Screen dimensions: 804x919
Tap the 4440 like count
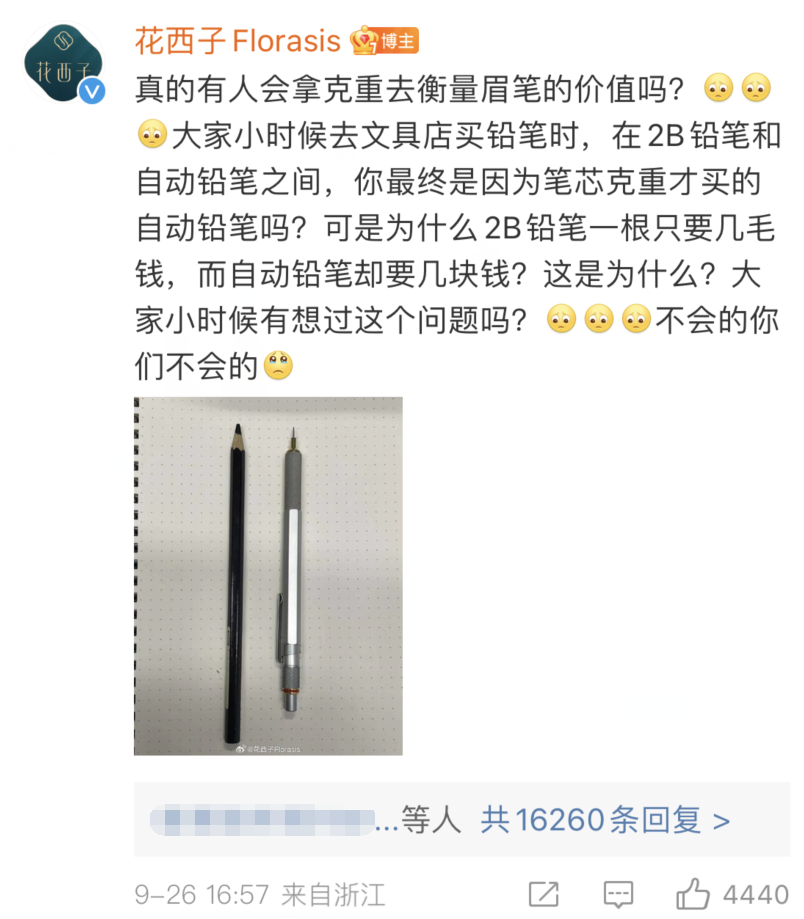click(756, 894)
